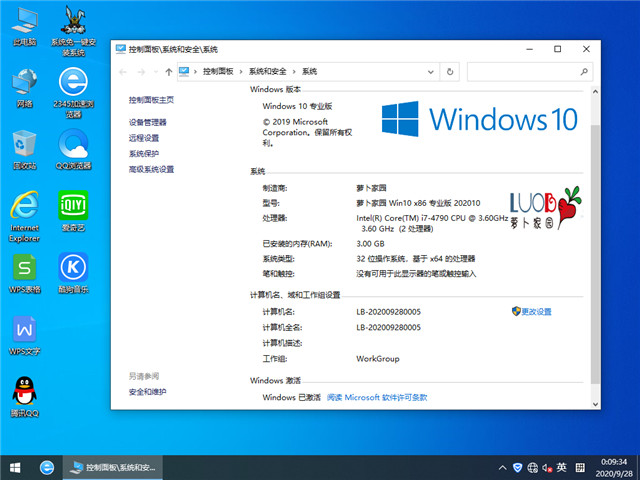Image resolution: width=640 pixels, height=480 pixels.
Task: Select the WPS表格 desktop icon
Action: 24,273
